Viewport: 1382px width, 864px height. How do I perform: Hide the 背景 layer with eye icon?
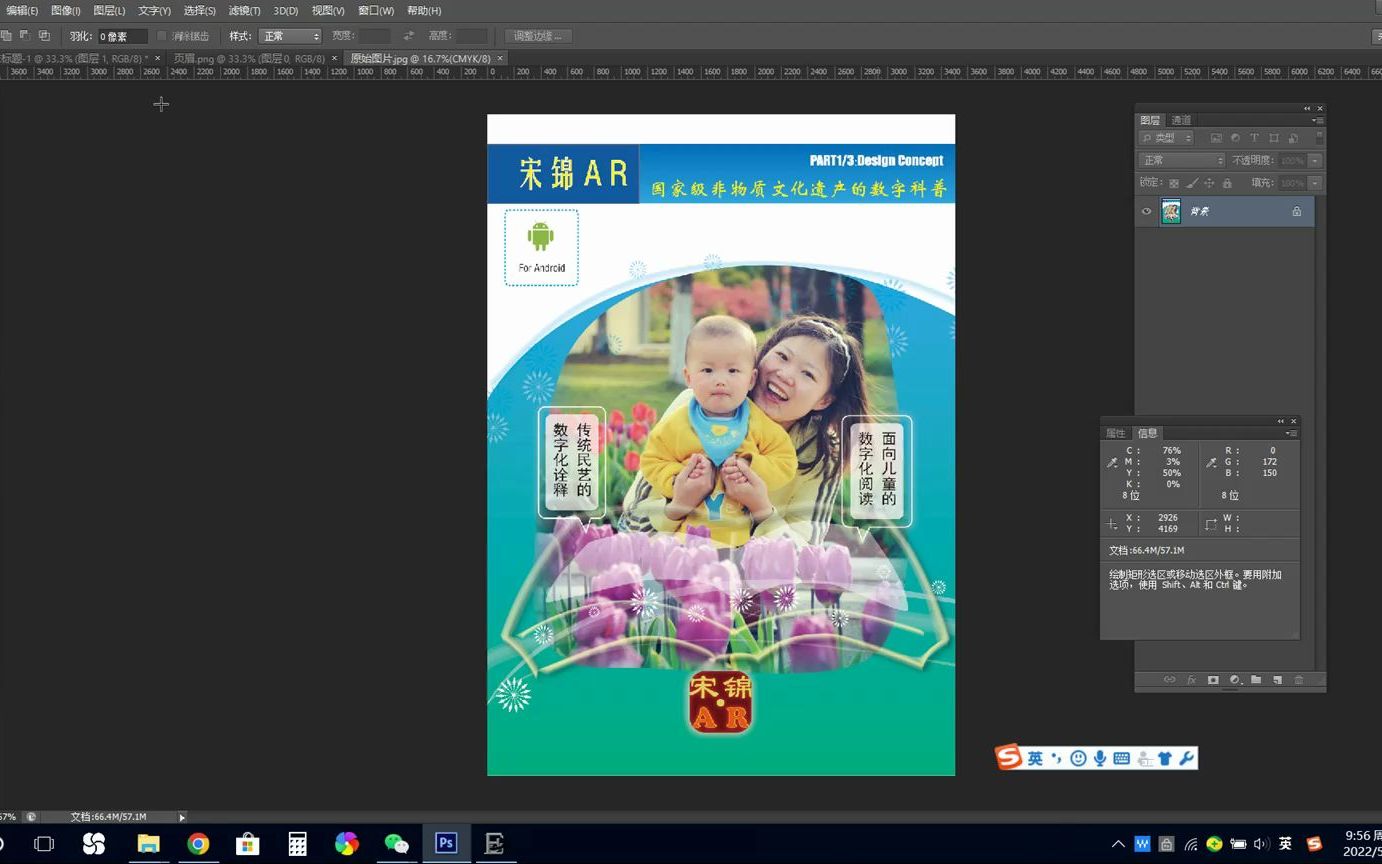[1146, 211]
